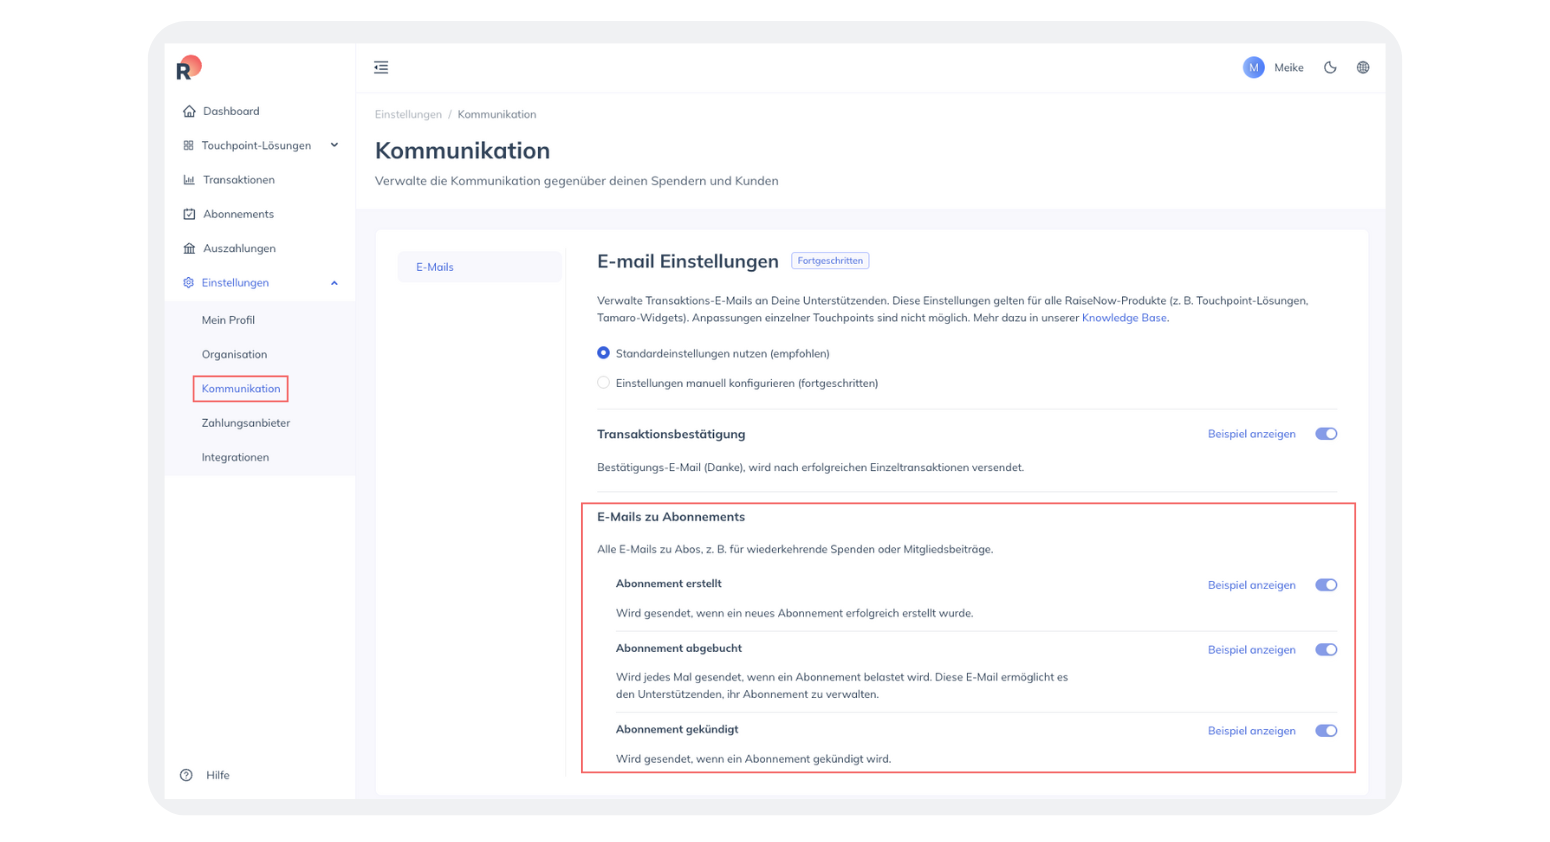Open Mein Profil settings page
Viewport: 1550px width, 842px height.
[228, 320]
